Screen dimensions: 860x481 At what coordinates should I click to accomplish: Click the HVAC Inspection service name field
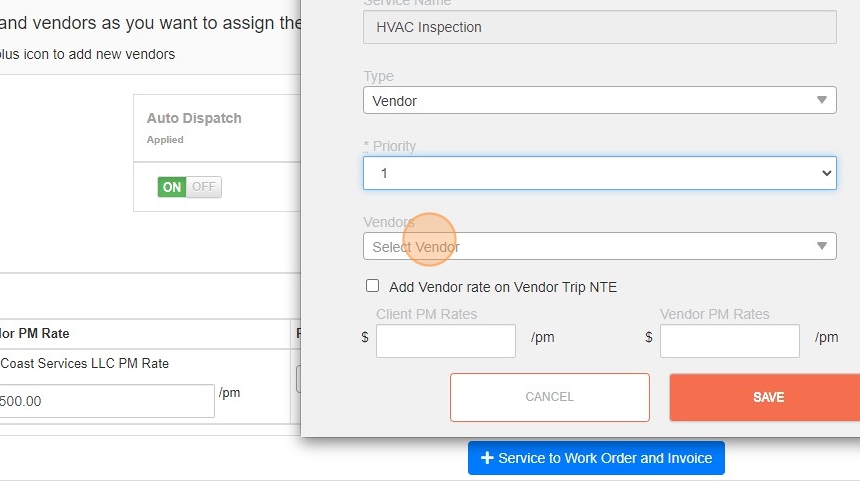pyautogui.click(x=598, y=27)
